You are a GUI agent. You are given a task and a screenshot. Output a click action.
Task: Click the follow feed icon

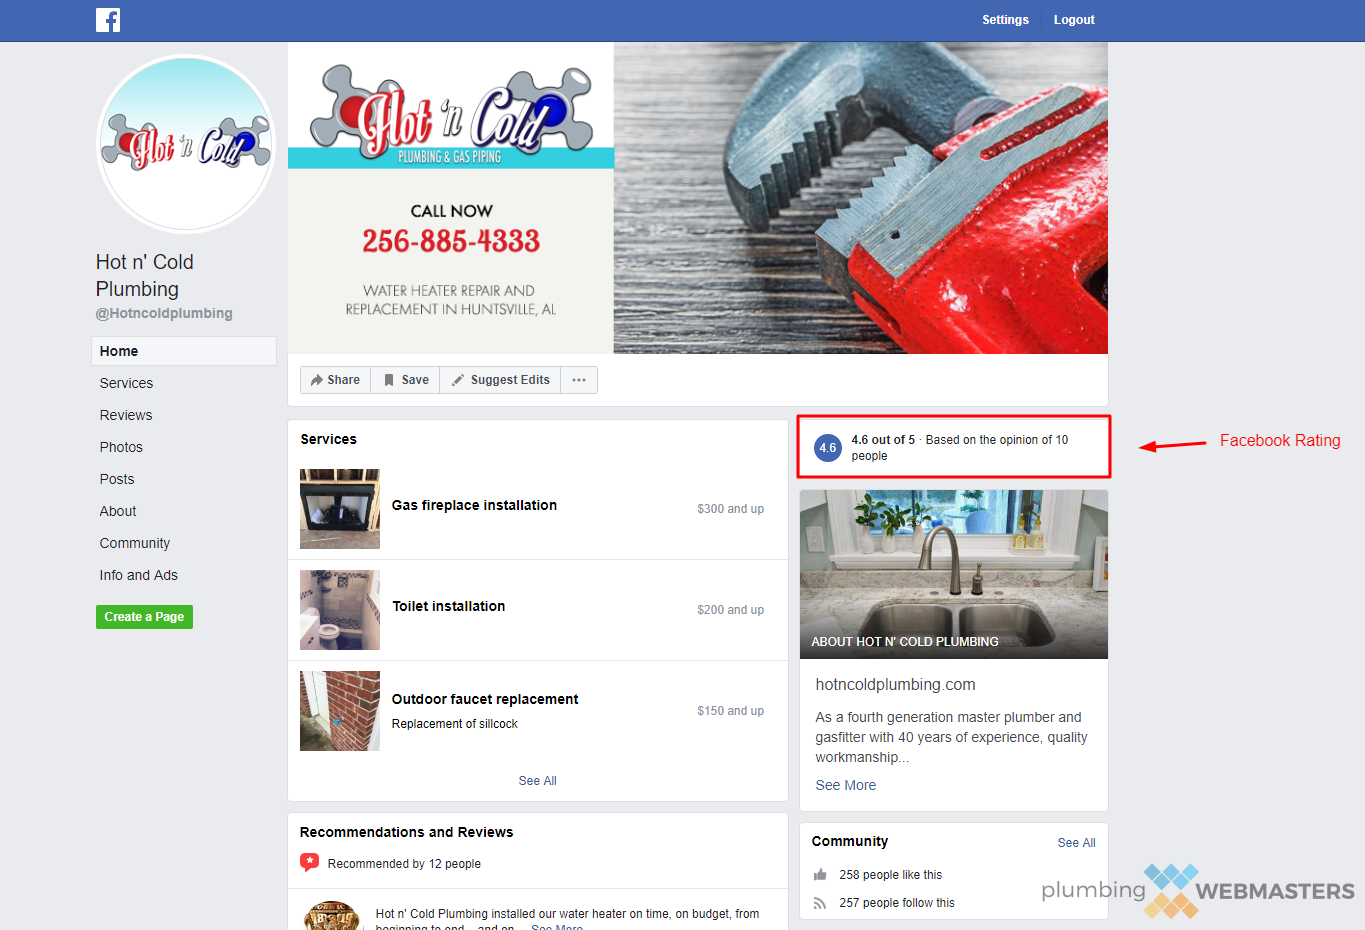(820, 903)
